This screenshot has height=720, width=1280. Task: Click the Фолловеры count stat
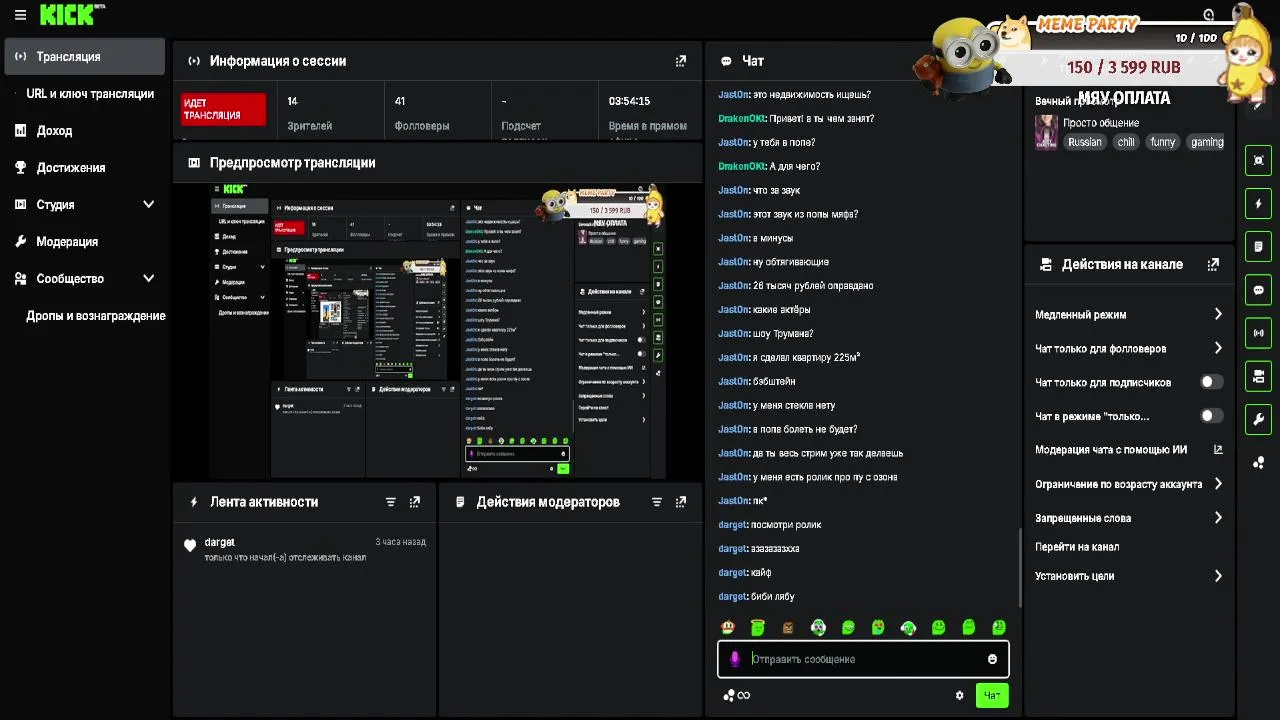422,113
